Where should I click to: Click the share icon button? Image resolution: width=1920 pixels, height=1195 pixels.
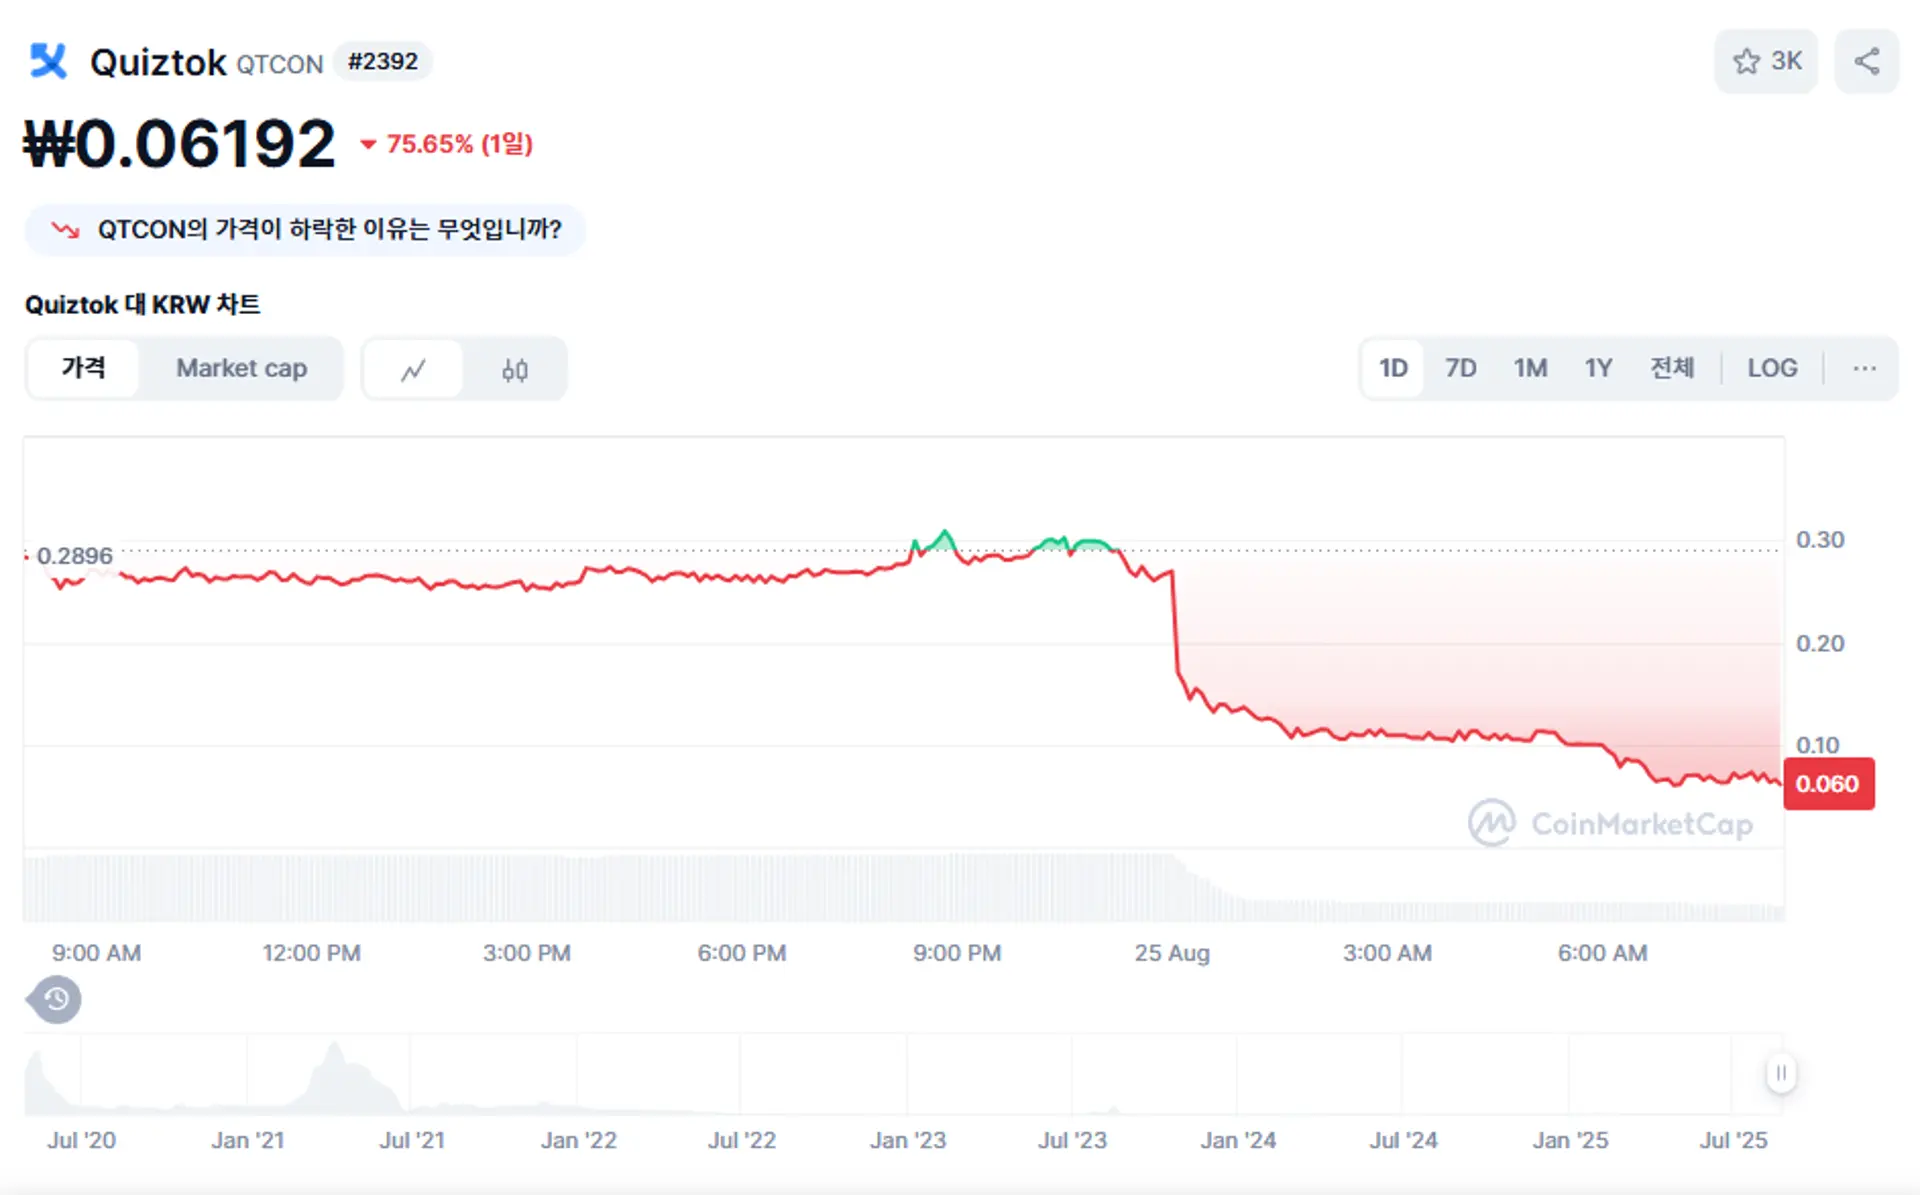point(1866,61)
